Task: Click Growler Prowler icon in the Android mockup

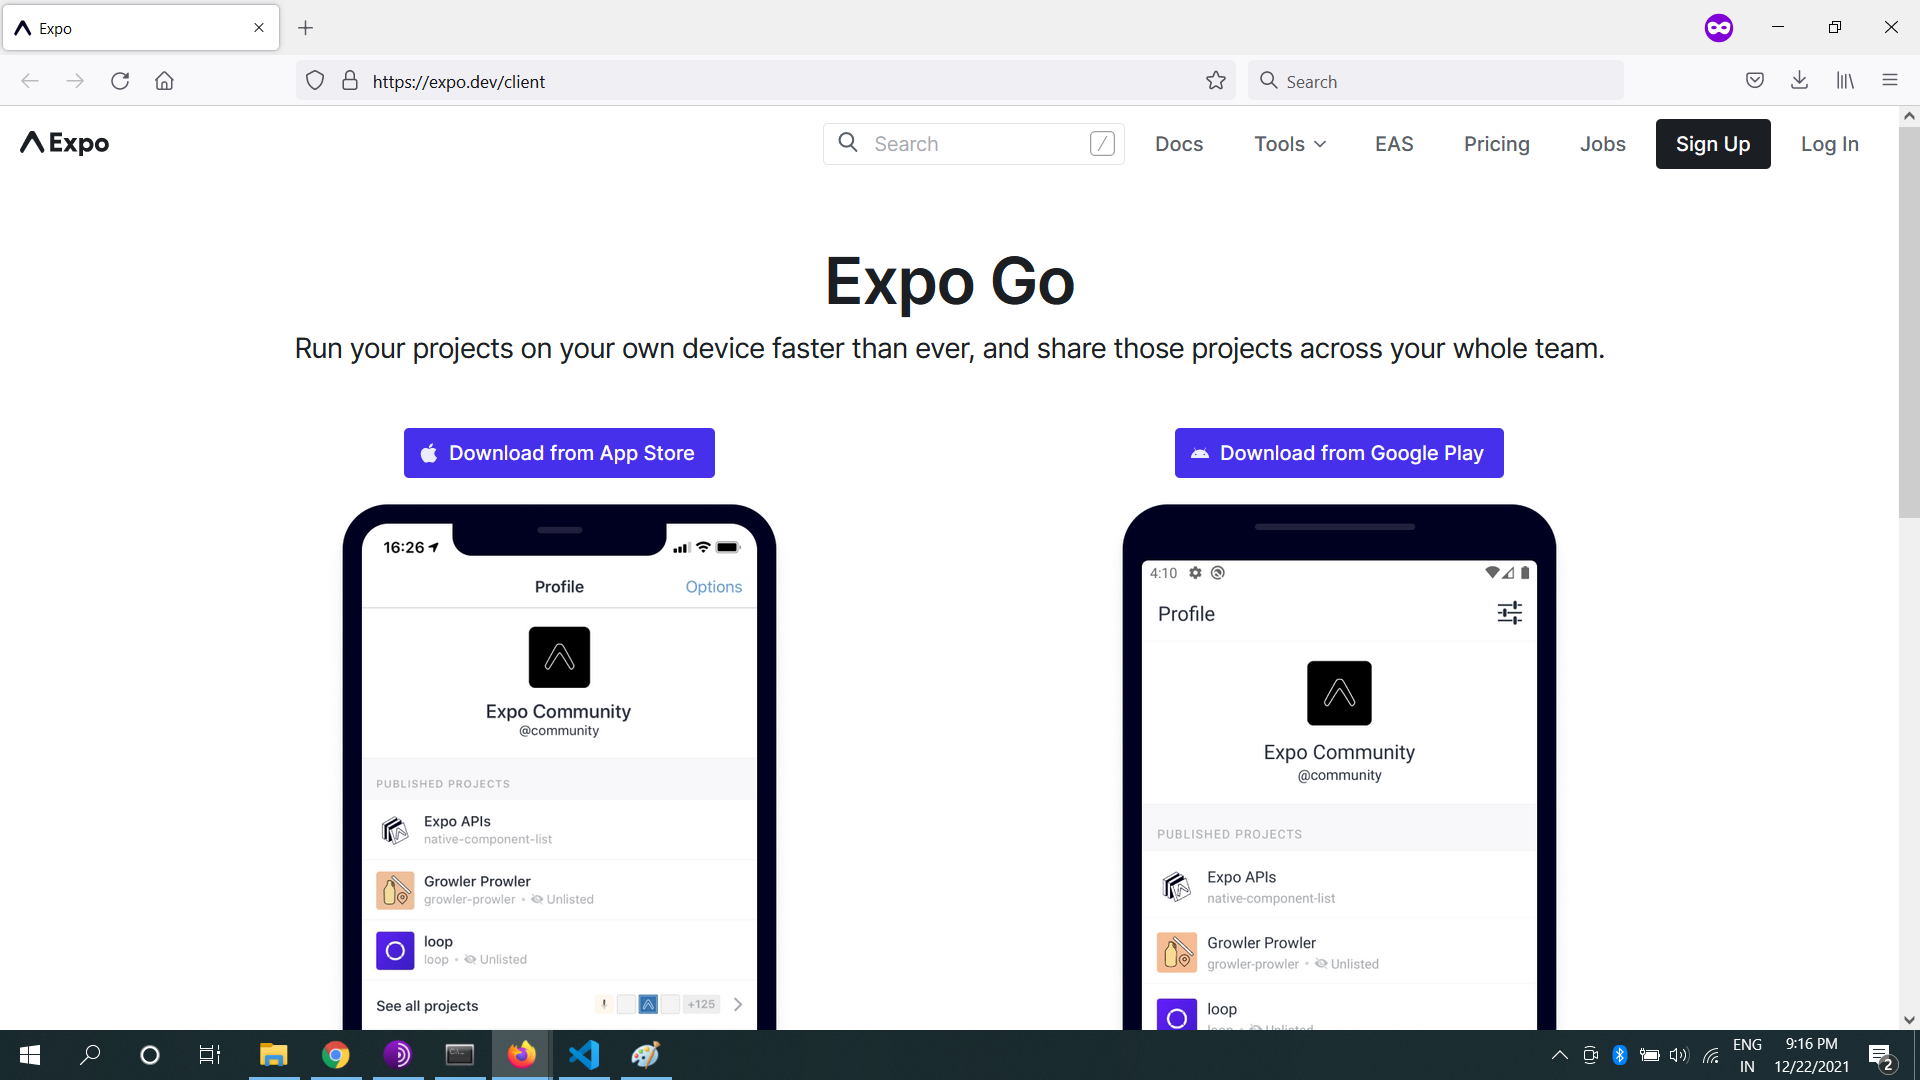Action: pyautogui.click(x=1177, y=952)
